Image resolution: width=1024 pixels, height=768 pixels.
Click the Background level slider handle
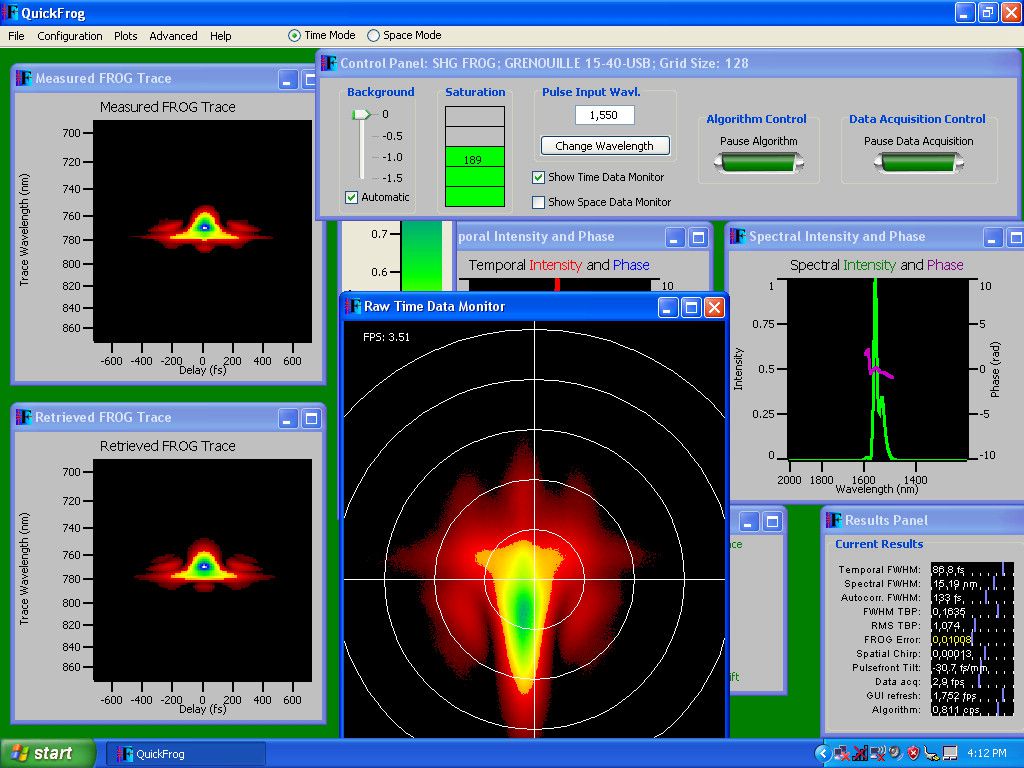pyautogui.click(x=360, y=115)
